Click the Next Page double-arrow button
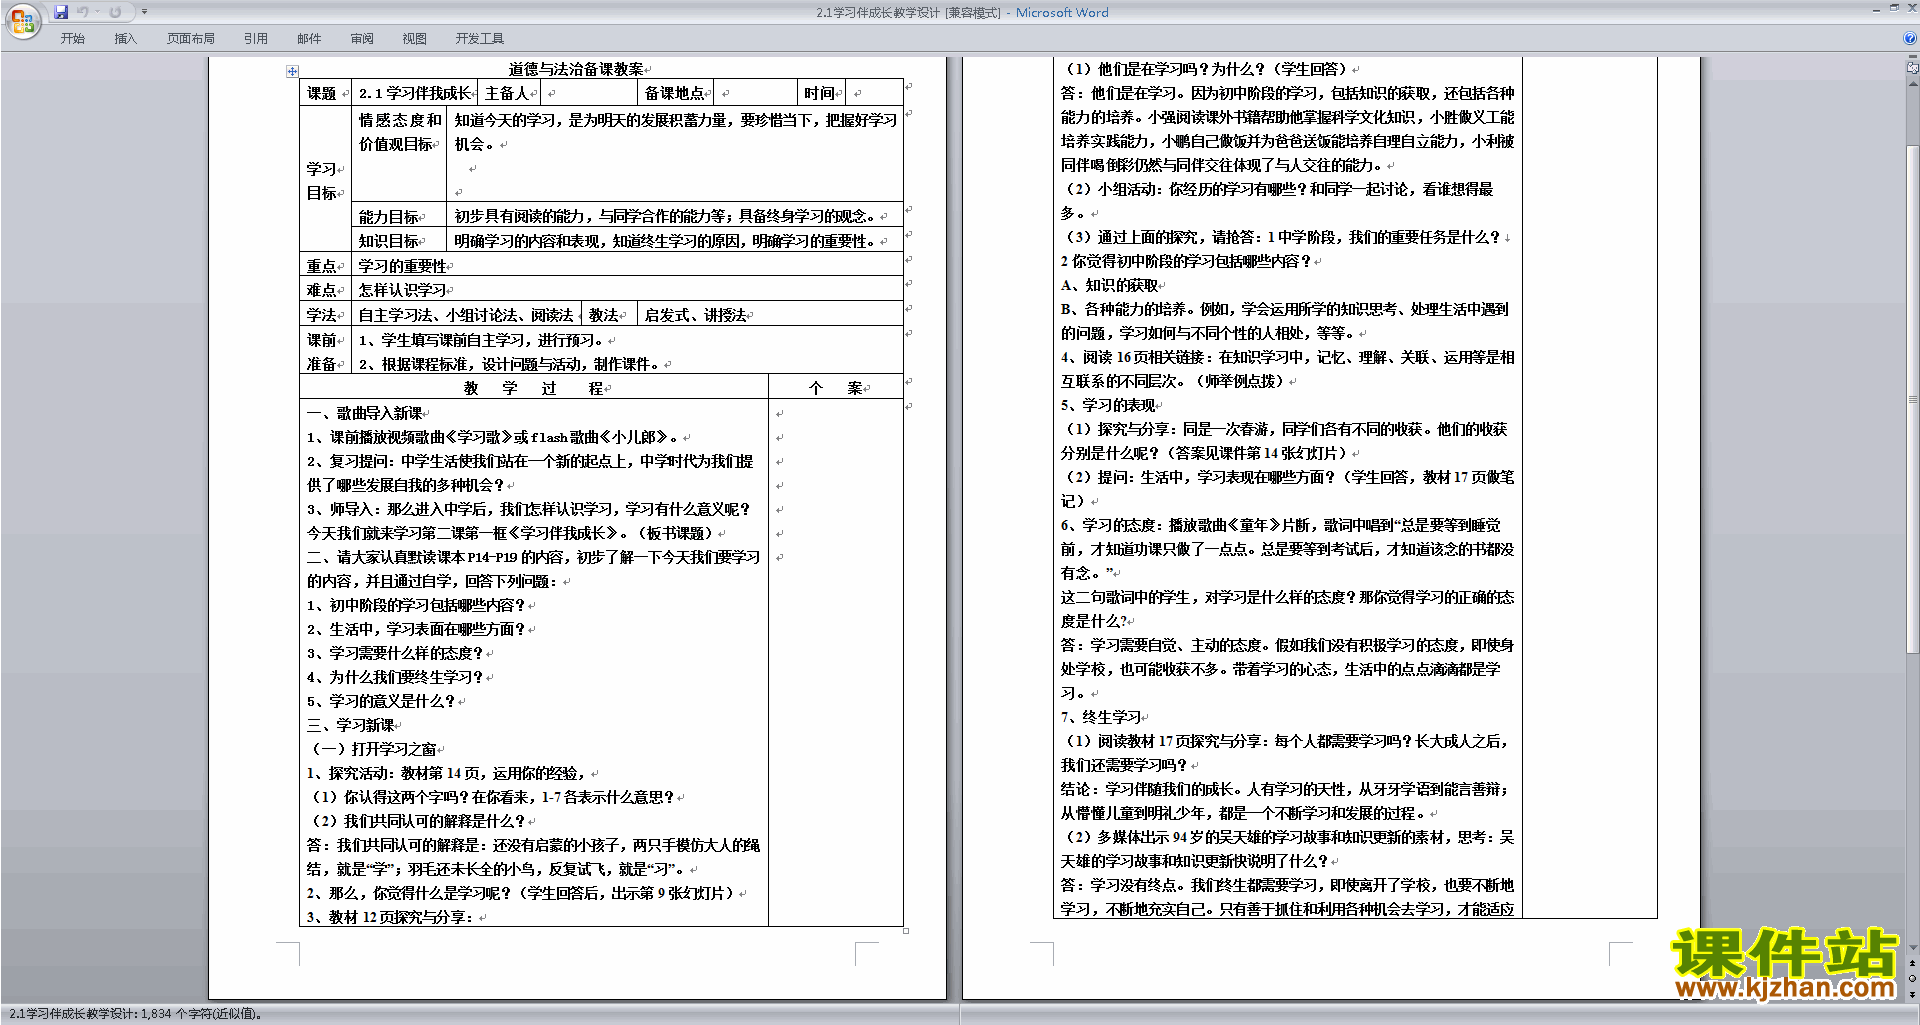Screen dimensions: 1920x1025 click(x=1913, y=994)
